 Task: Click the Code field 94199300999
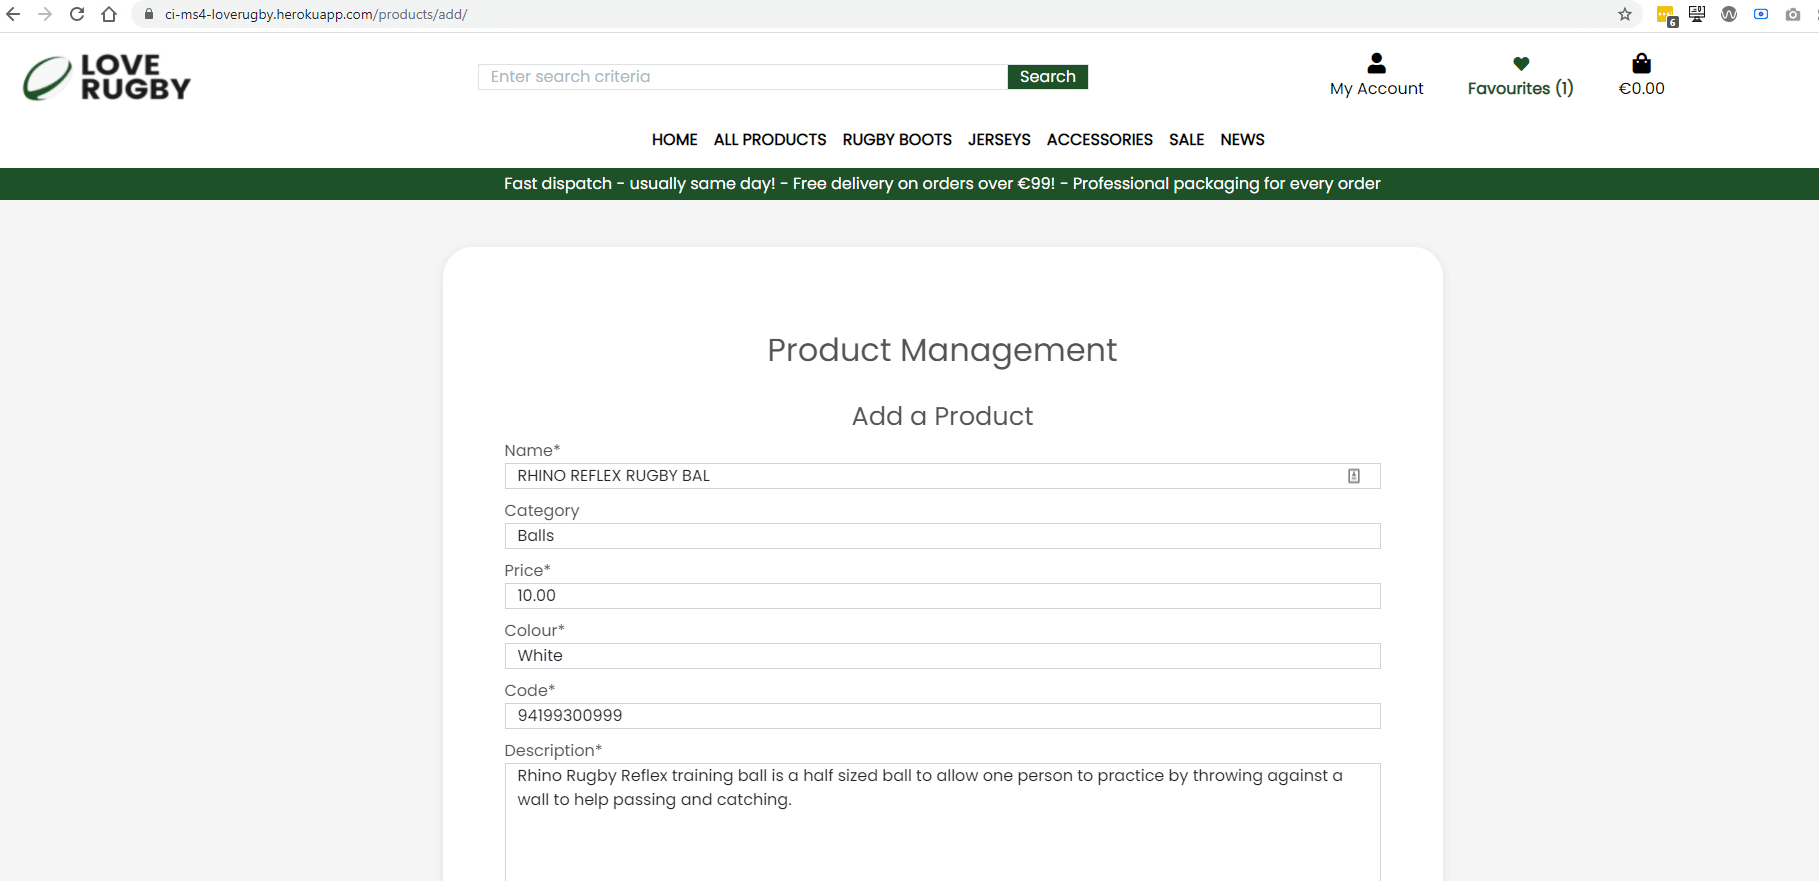942,716
